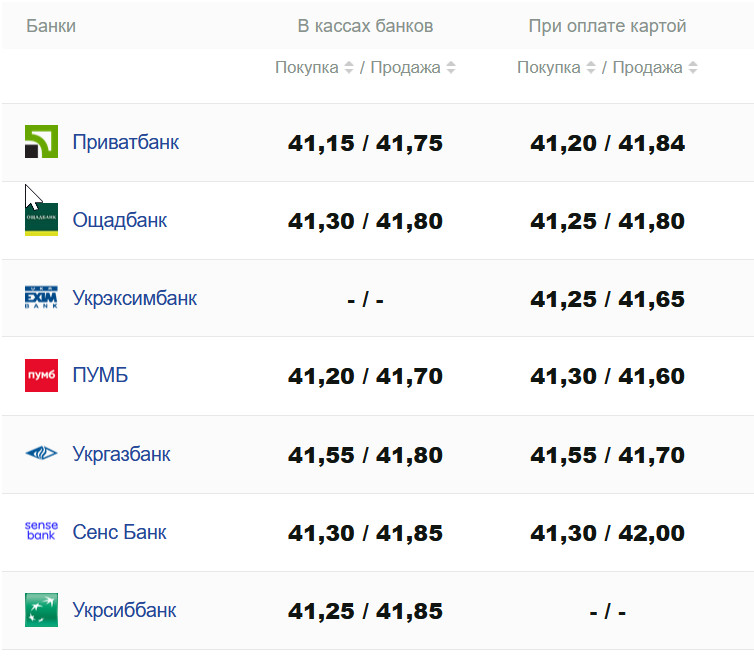
Task: Open the Приватбанк link
Action: (x=125, y=142)
